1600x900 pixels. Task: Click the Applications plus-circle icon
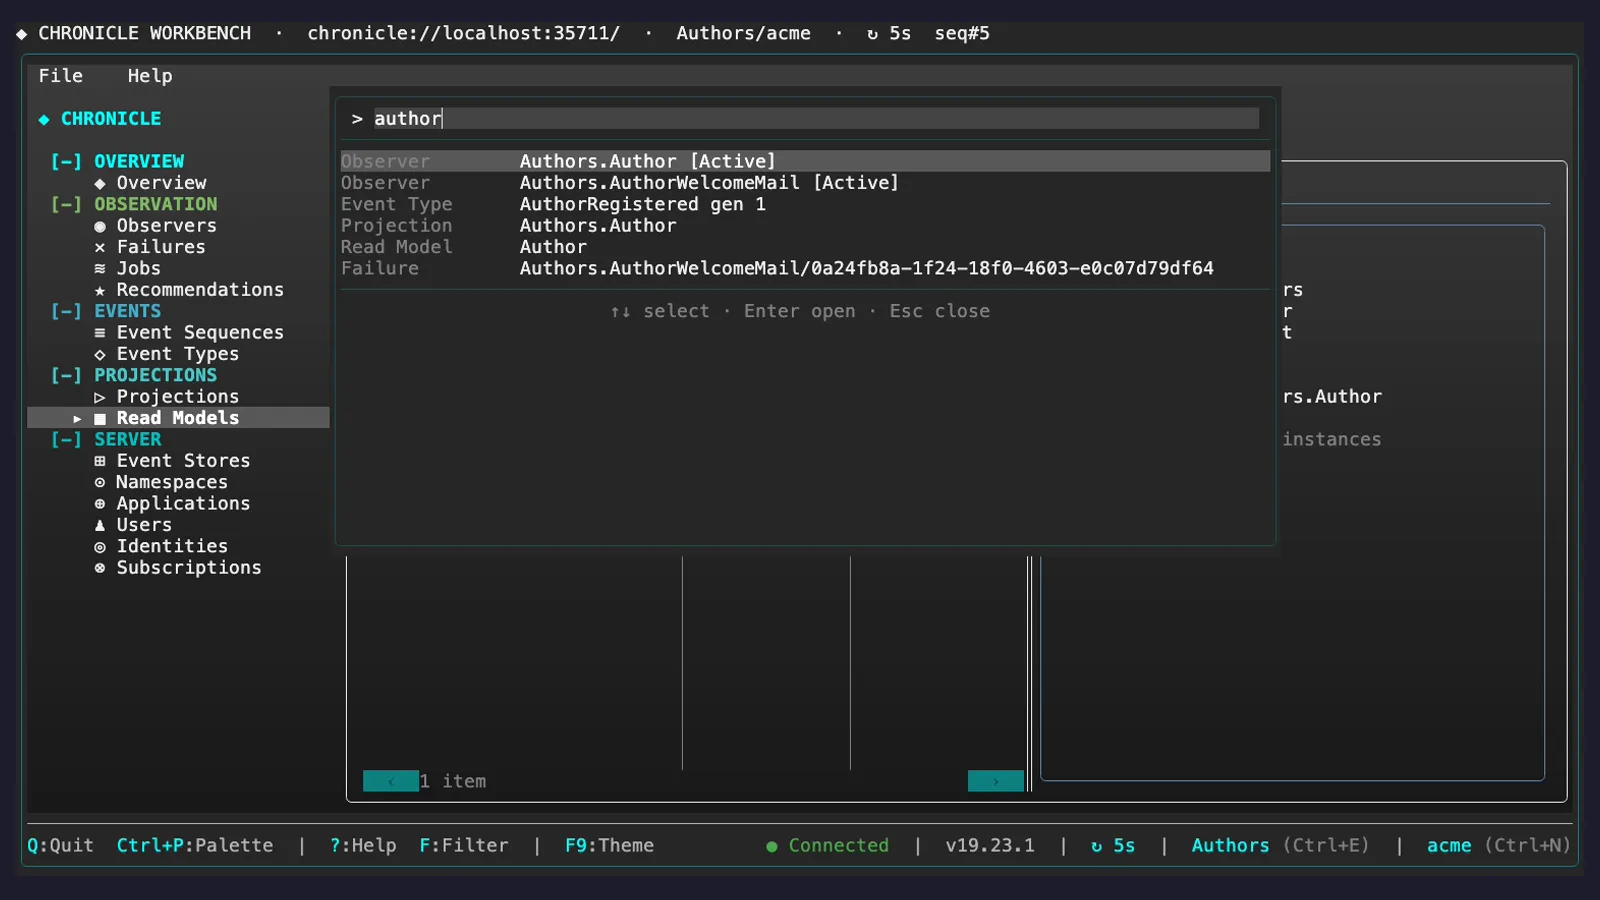coord(100,504)
